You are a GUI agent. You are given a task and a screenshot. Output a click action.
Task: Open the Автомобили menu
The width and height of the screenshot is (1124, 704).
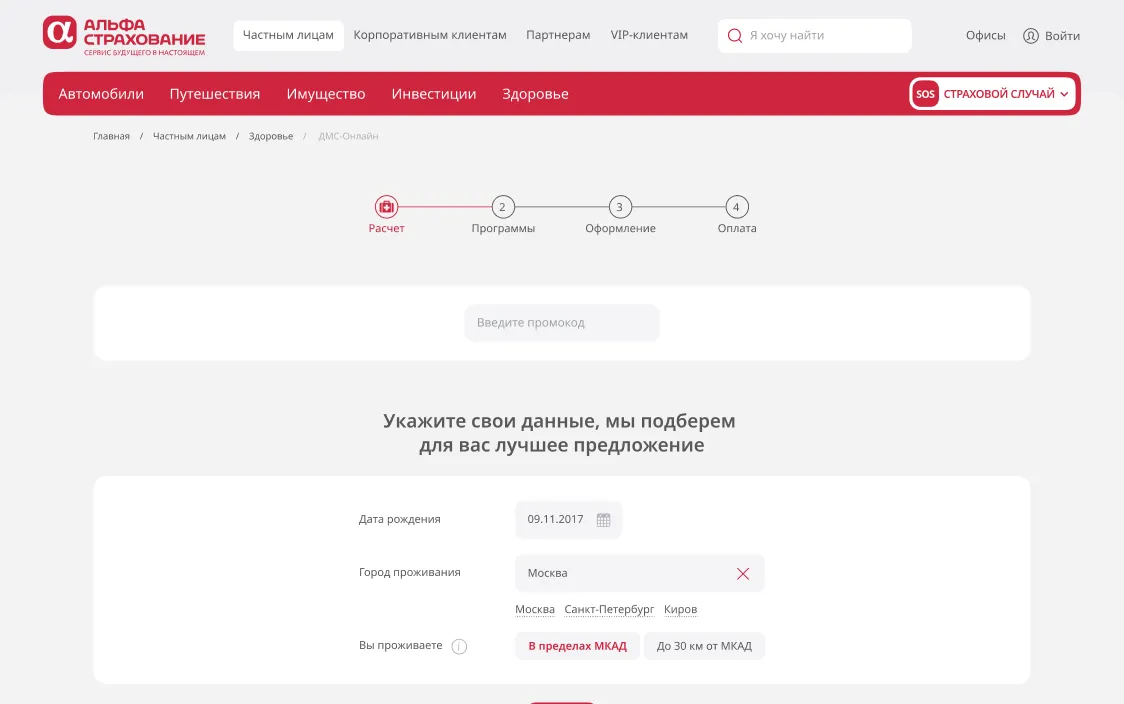click(x=101, y=94)
